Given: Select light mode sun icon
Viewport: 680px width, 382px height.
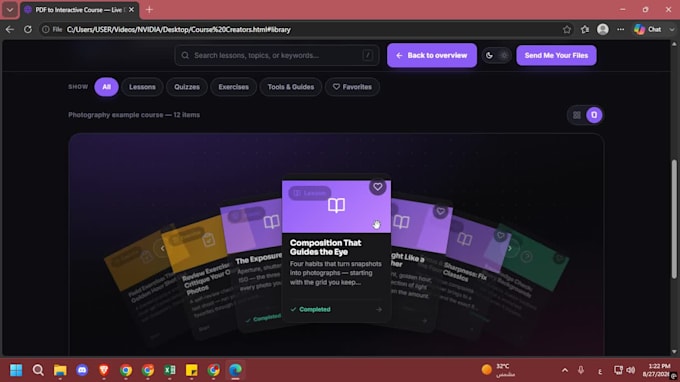Looking at the screenshot, I should click(x=503, y=56).
